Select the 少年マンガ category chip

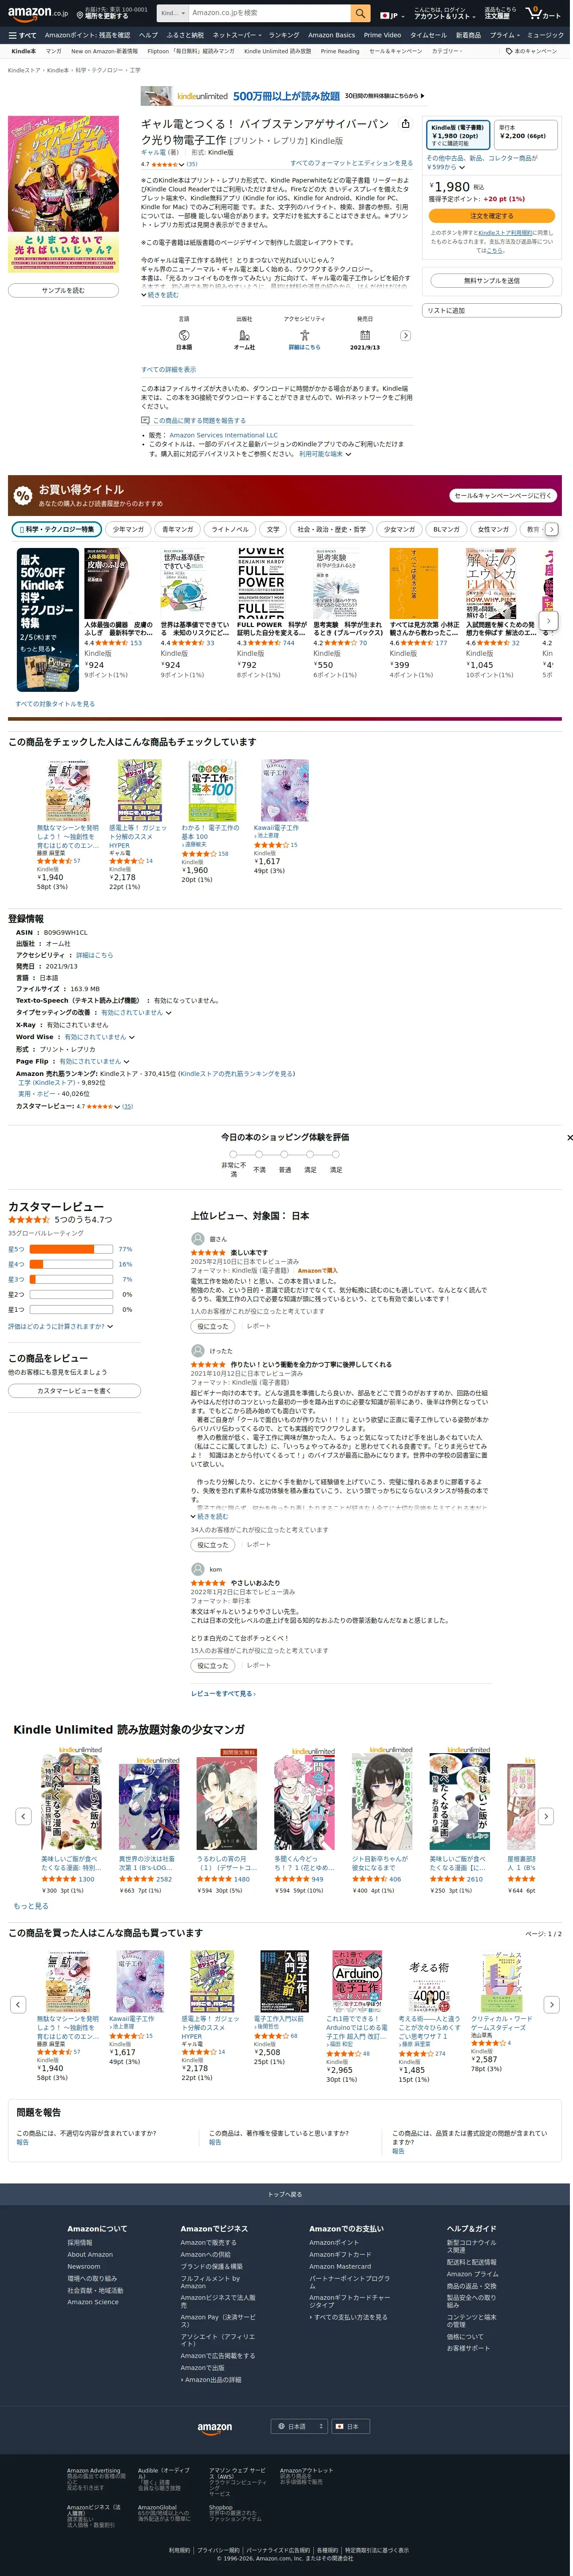click(x=128, y=529)
